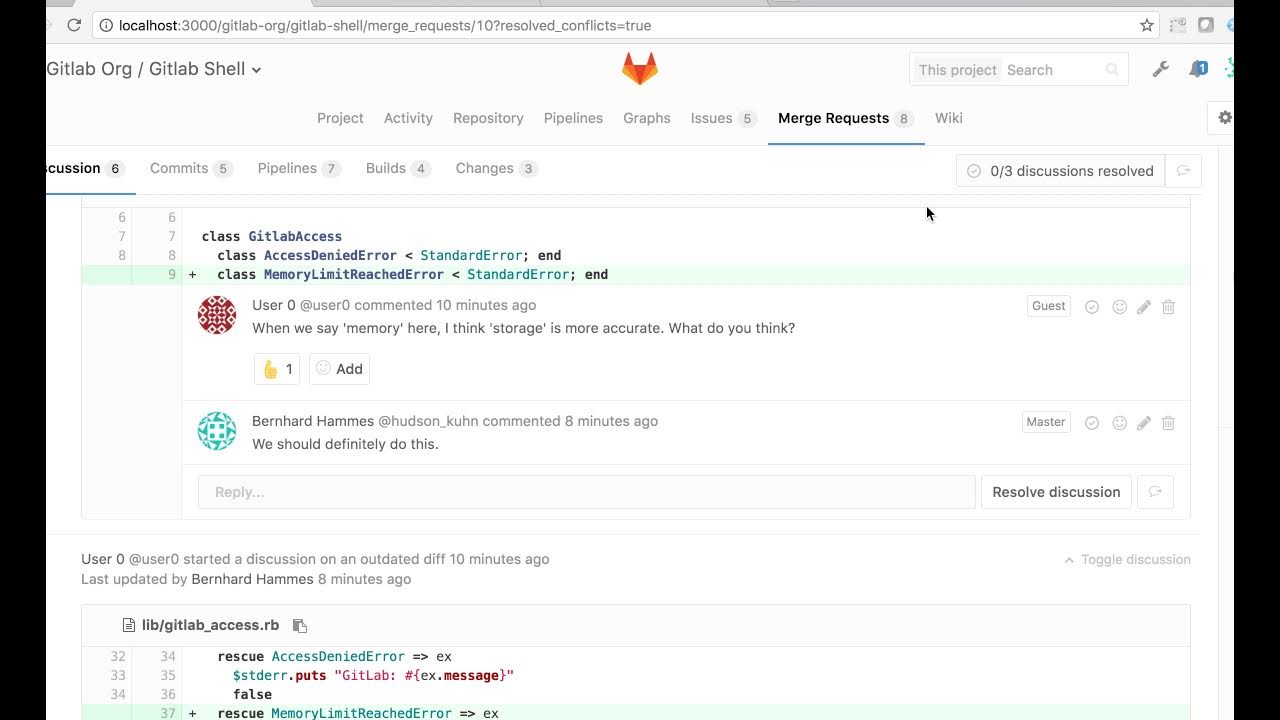Screen dimensions: 1280x720
Task: Open the notifications bell with todo count
Action: pyautogui.click(x=1197, y=69)
